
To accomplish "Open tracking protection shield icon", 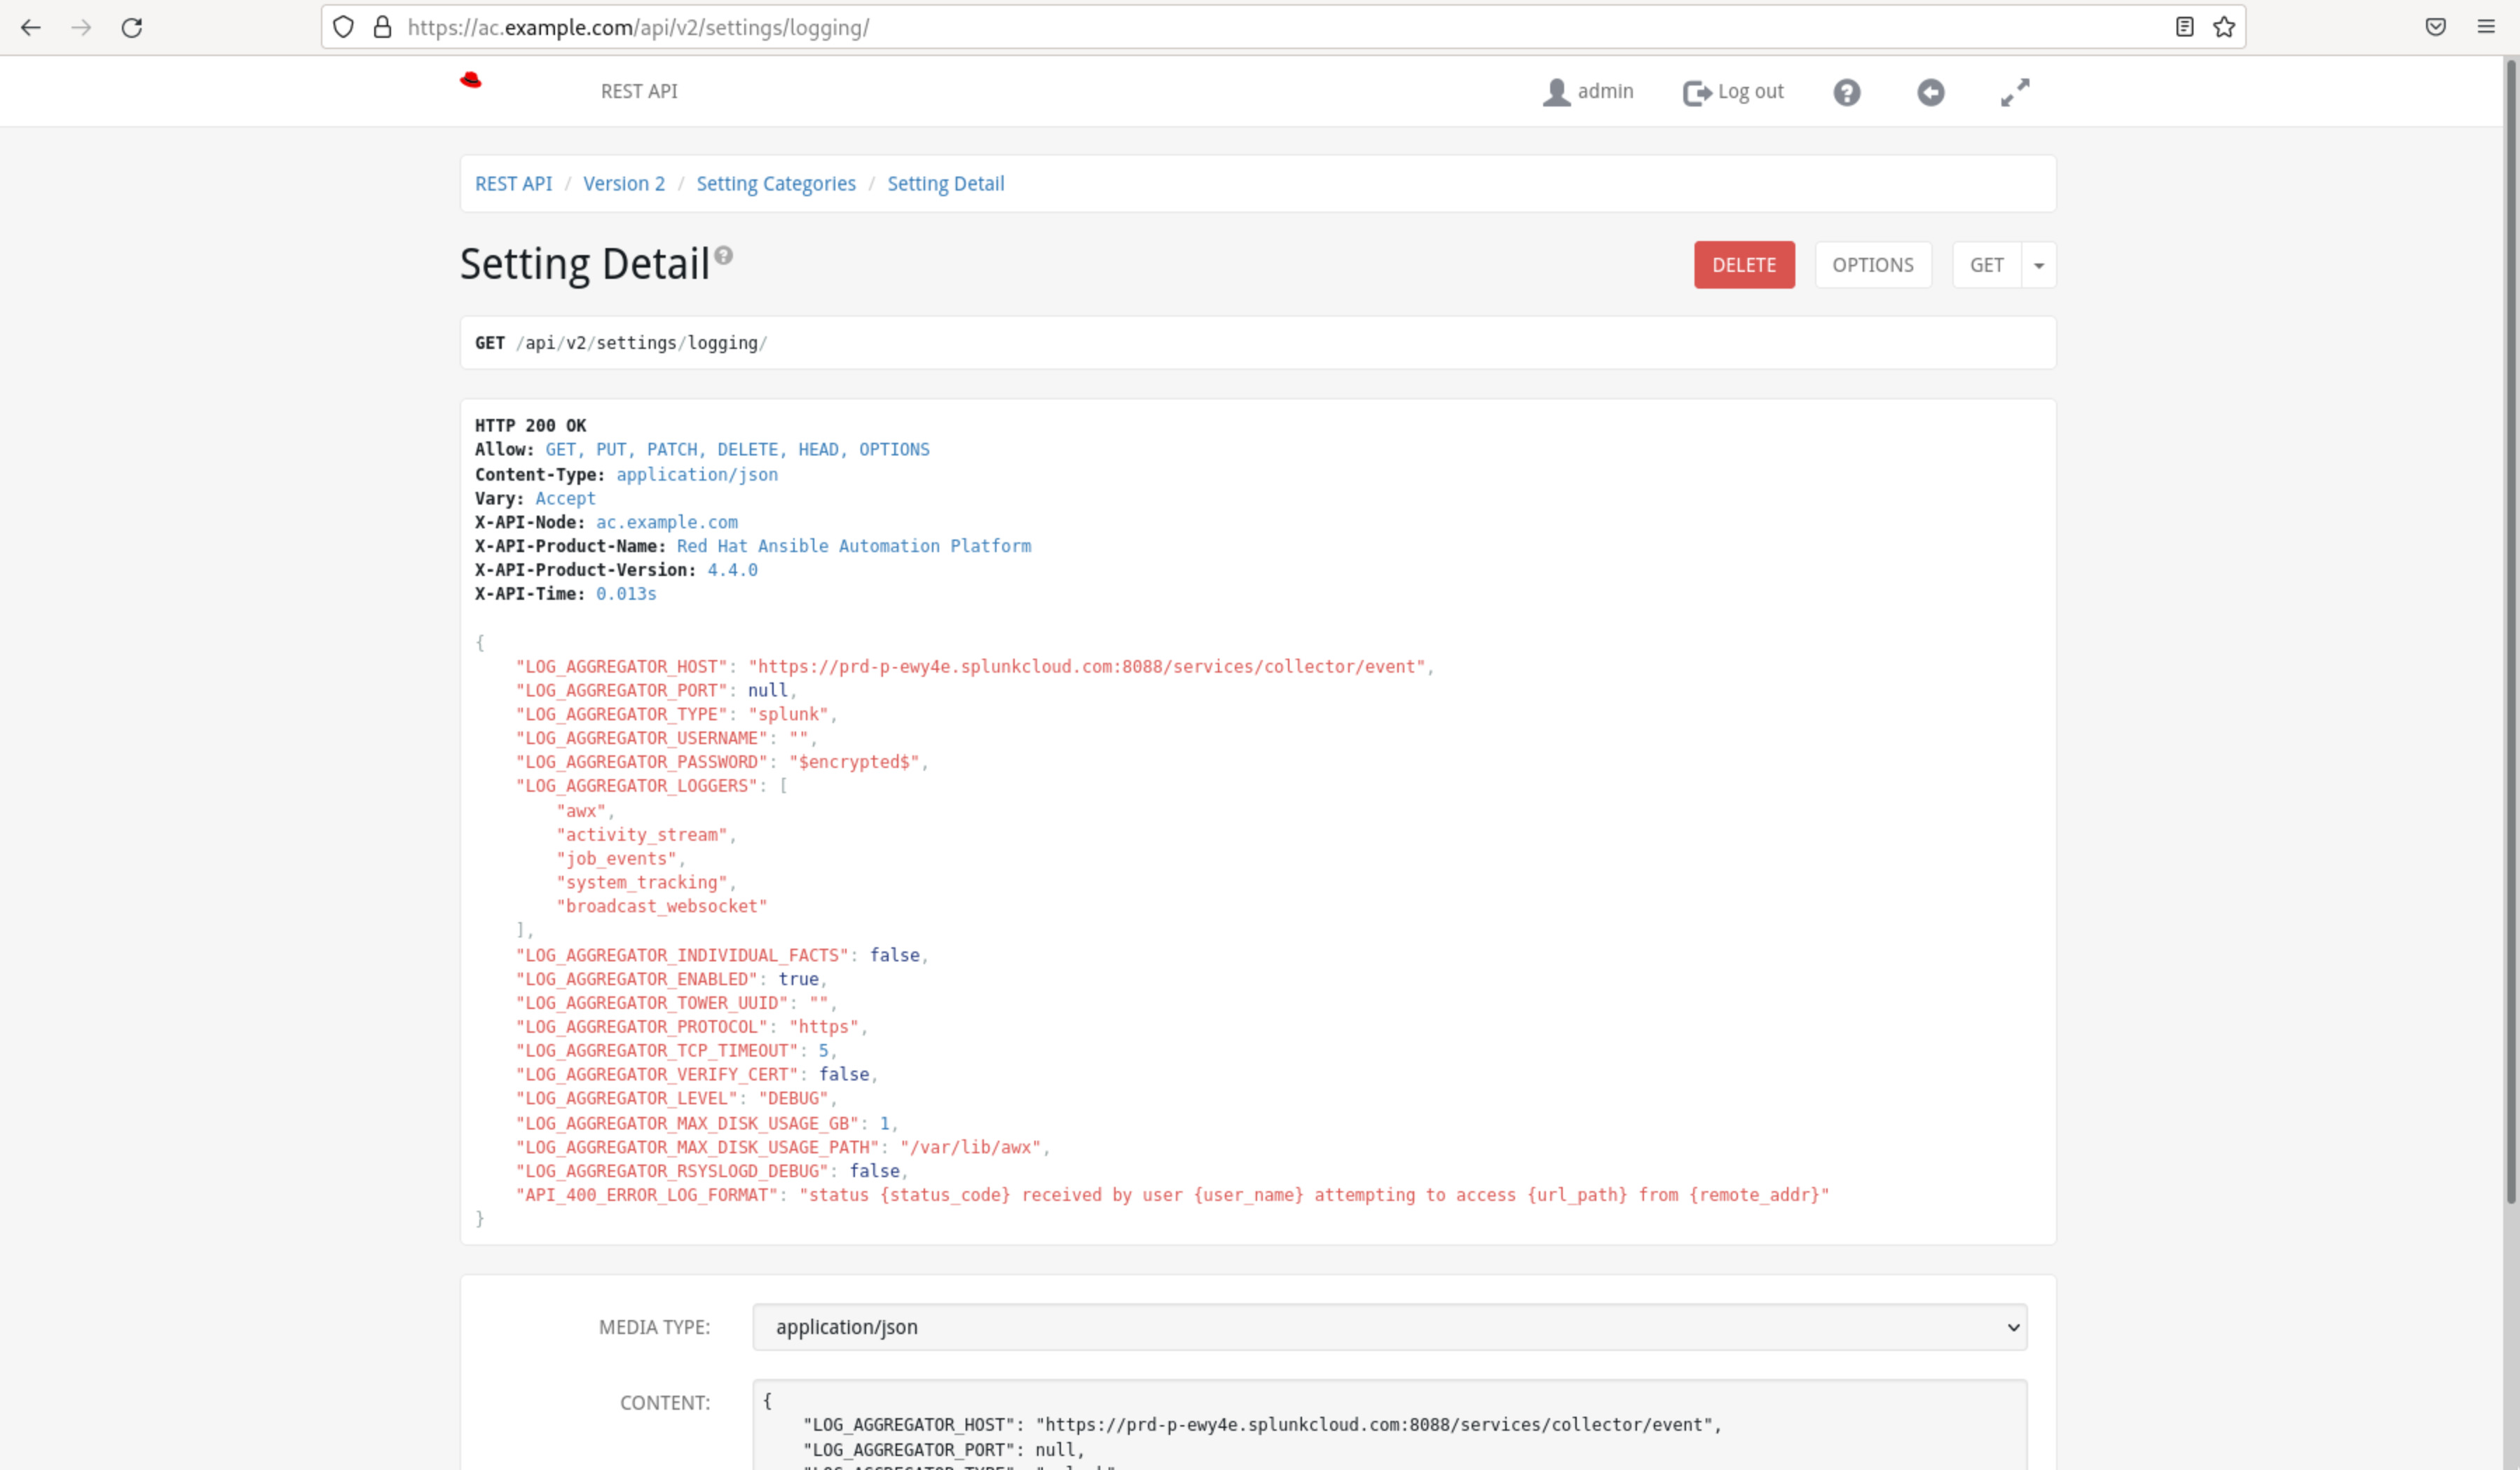I will [x=343, y=27].
